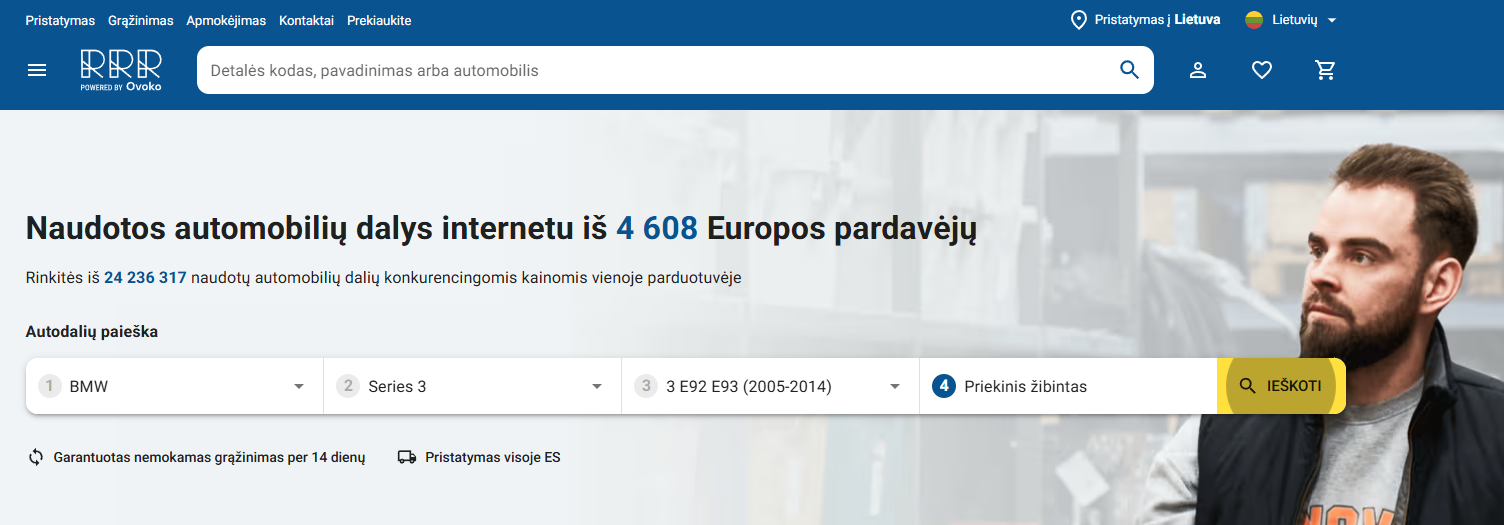Click the delivery location pin icon
Screen dimensions: 1504x525
point(1079,20)
